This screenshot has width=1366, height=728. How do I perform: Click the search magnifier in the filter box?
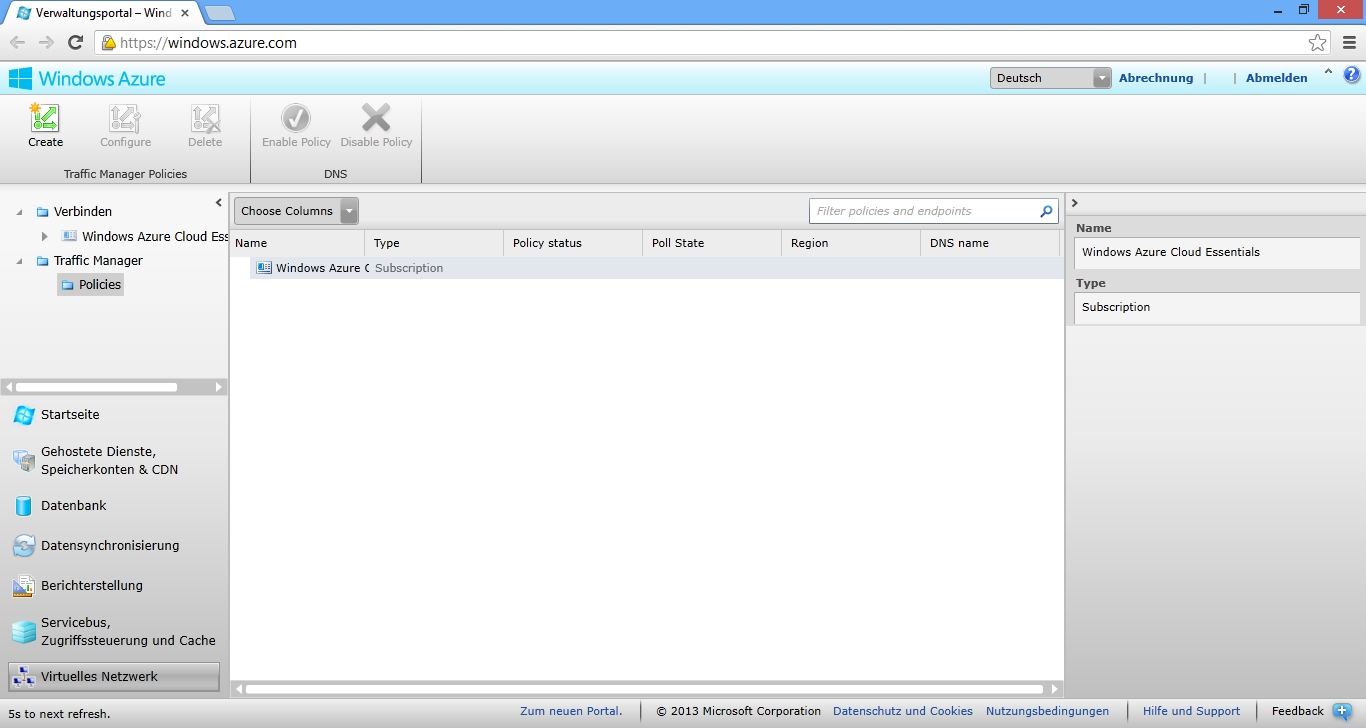(1046, 211)
